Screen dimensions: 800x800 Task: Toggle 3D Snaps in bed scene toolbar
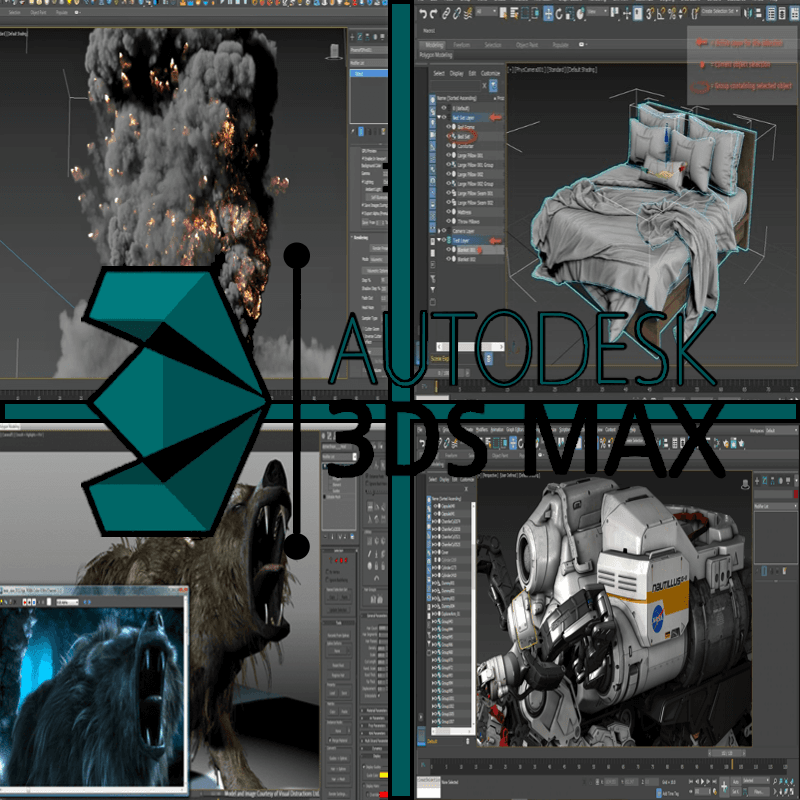point(649,14)
